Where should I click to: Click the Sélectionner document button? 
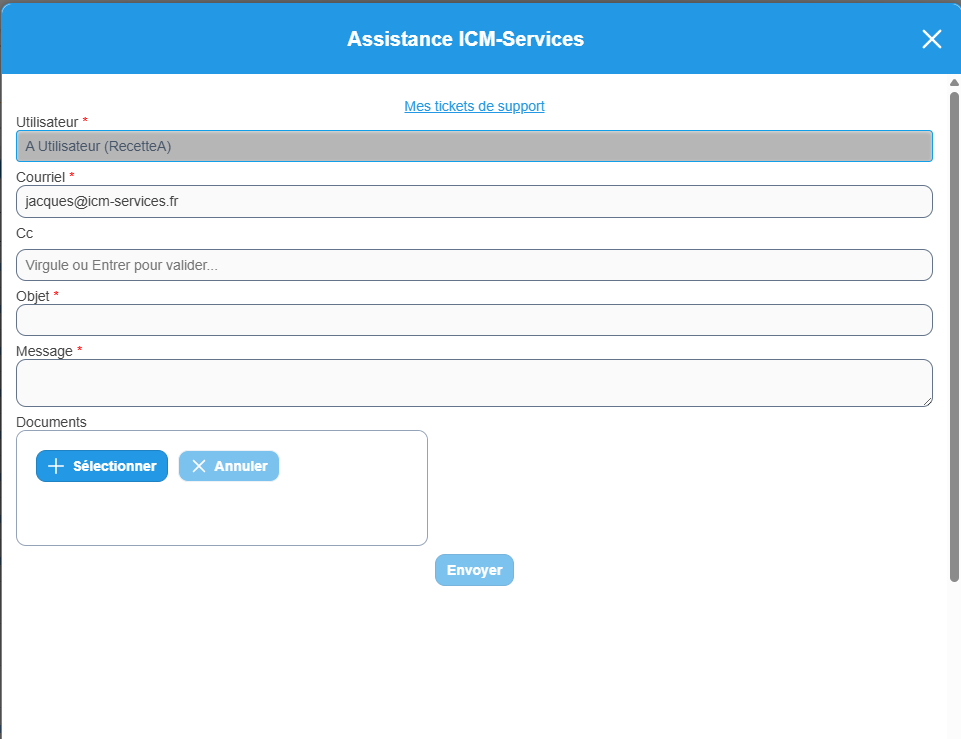(102, 466)
